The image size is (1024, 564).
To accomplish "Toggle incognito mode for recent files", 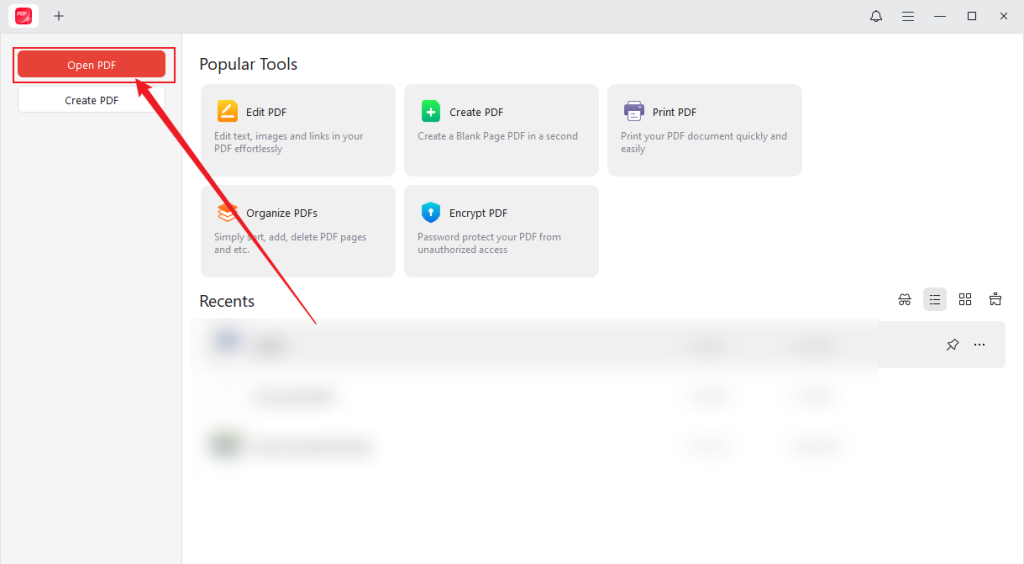I will coord(905,299).
